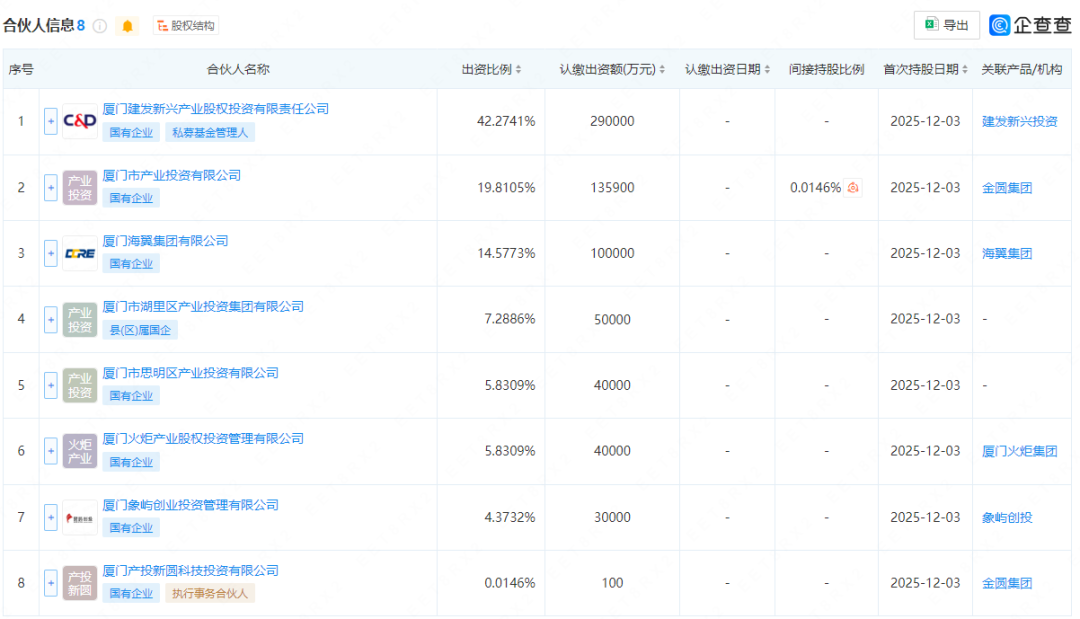Click 国有企业 tag under 象屿创业投资
Image resolution: width=1080 pixels, height=619 pixels.
coord(131,528)
